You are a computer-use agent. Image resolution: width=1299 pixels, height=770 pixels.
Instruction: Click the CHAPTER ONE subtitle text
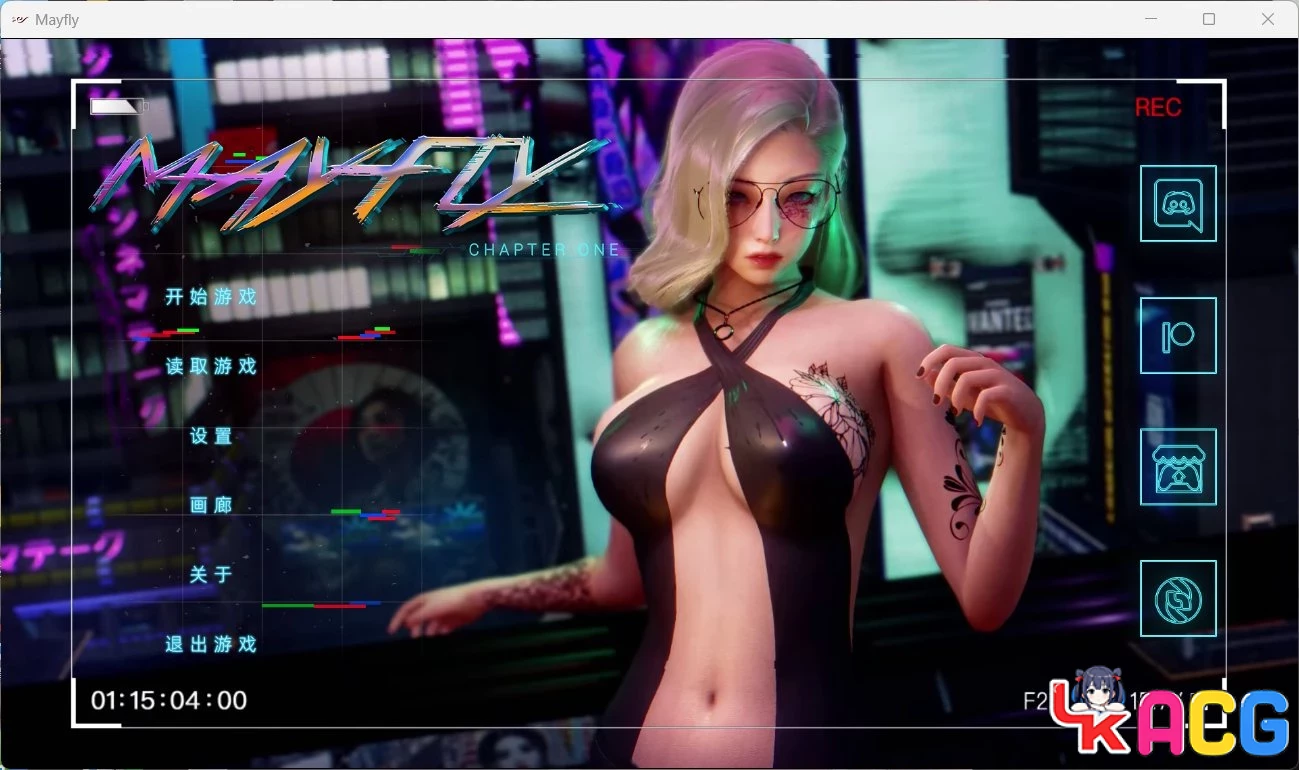coord(545,250)
